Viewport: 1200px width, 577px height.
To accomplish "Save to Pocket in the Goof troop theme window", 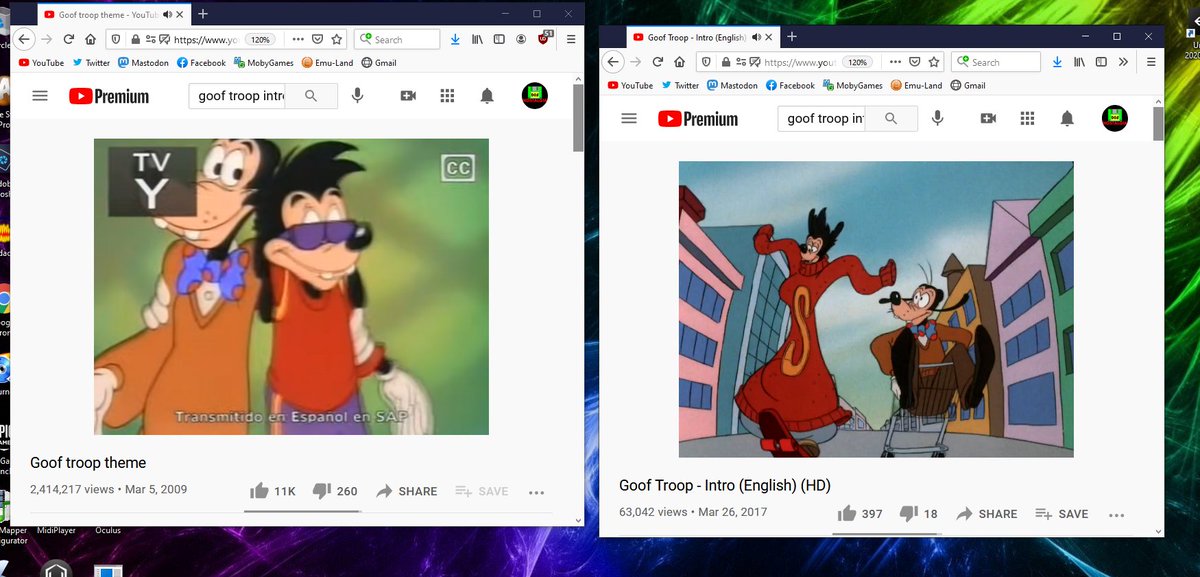I will click(x=317, y=39).
